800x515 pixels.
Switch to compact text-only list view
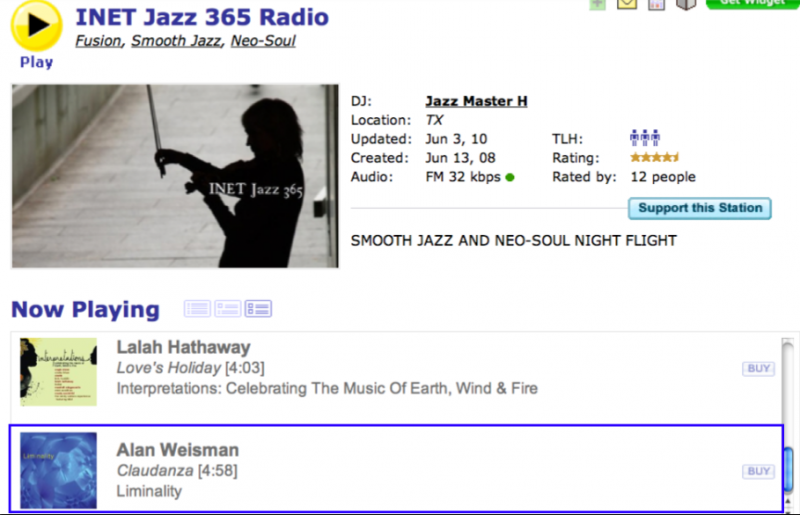(x=197, y=309)
